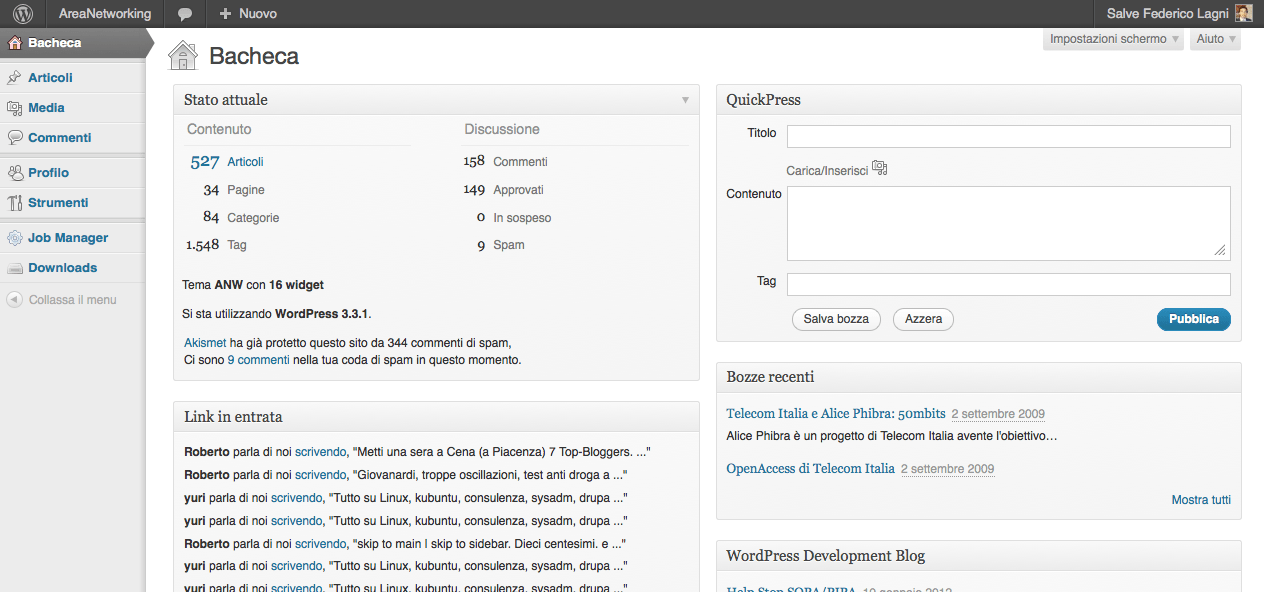
Task: Expand the Impostazioni schermo panel
Action: [1114, 39]
